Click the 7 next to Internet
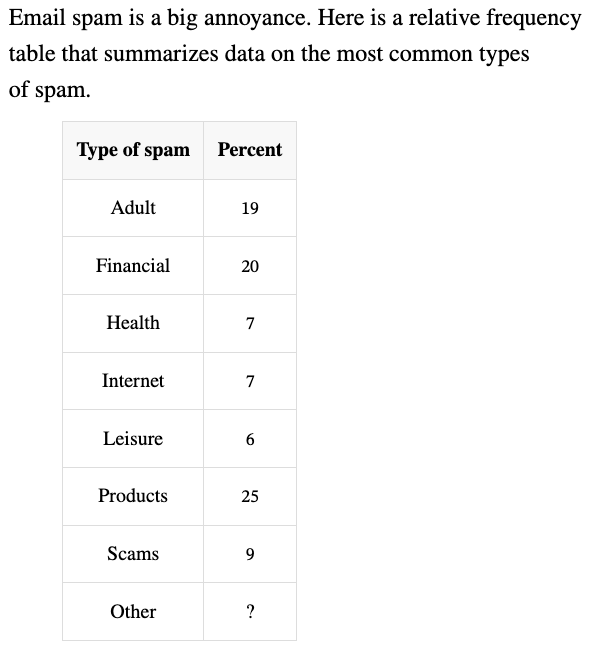Viewport: 590px width, 662px height. click(250, 381)
